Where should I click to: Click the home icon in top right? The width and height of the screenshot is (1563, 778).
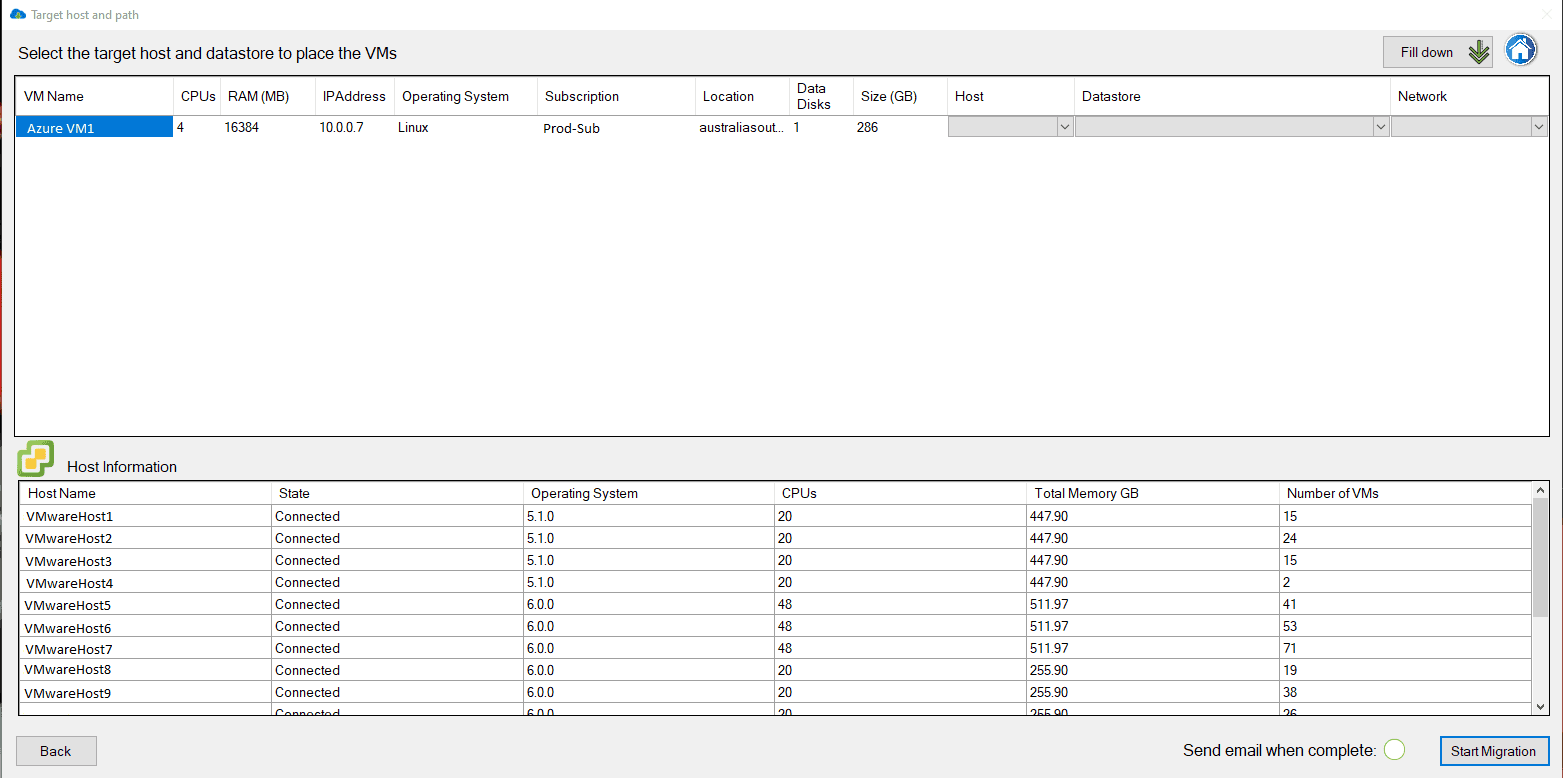(x=1521, y=50)
